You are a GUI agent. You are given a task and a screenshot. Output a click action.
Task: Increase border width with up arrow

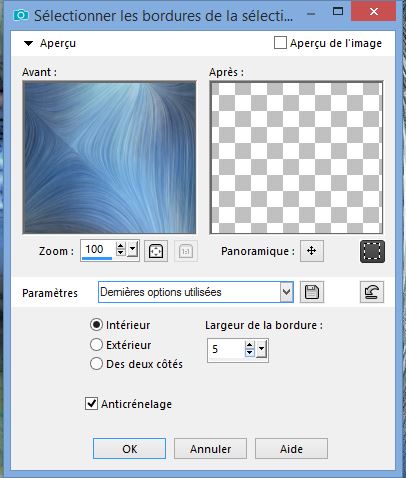point(249,345)
